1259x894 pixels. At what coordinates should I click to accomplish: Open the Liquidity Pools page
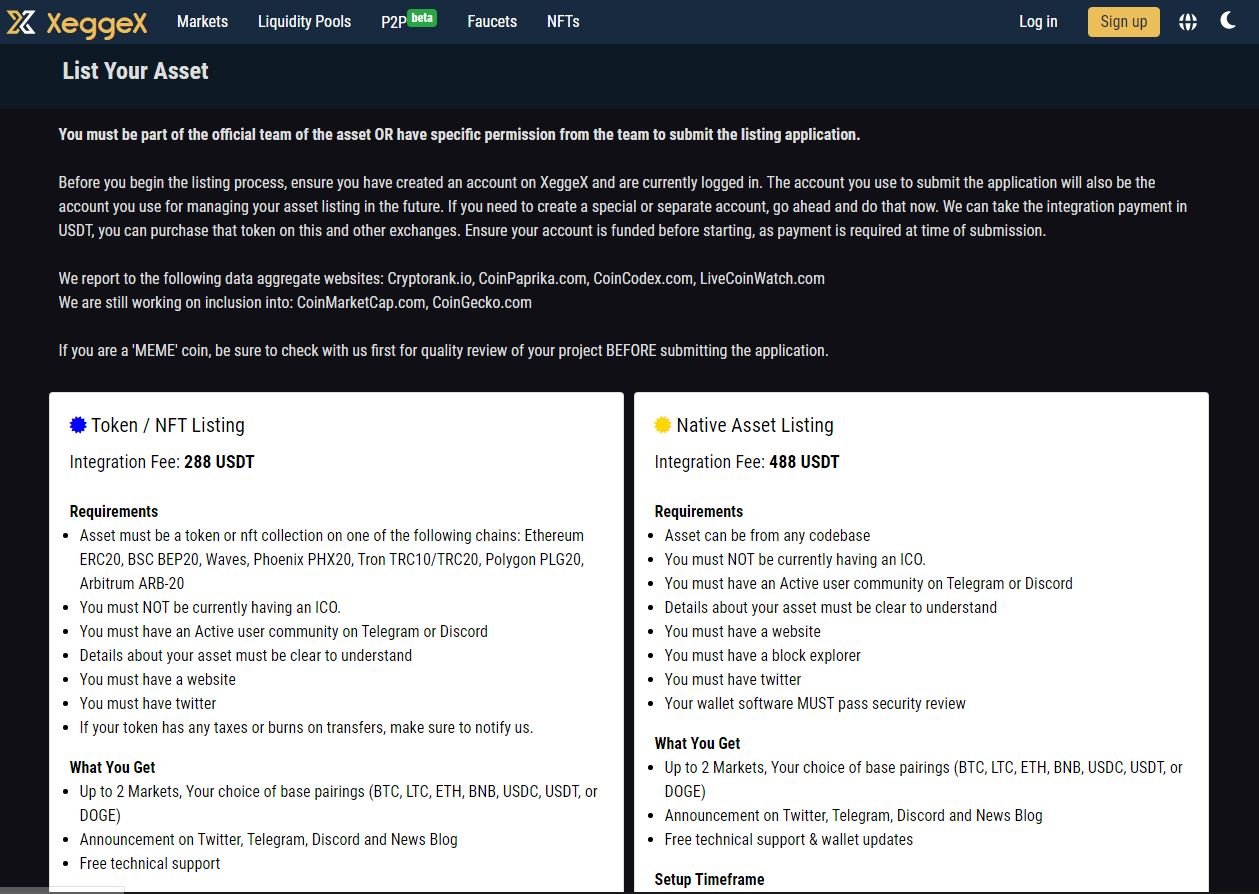[304, 21]
